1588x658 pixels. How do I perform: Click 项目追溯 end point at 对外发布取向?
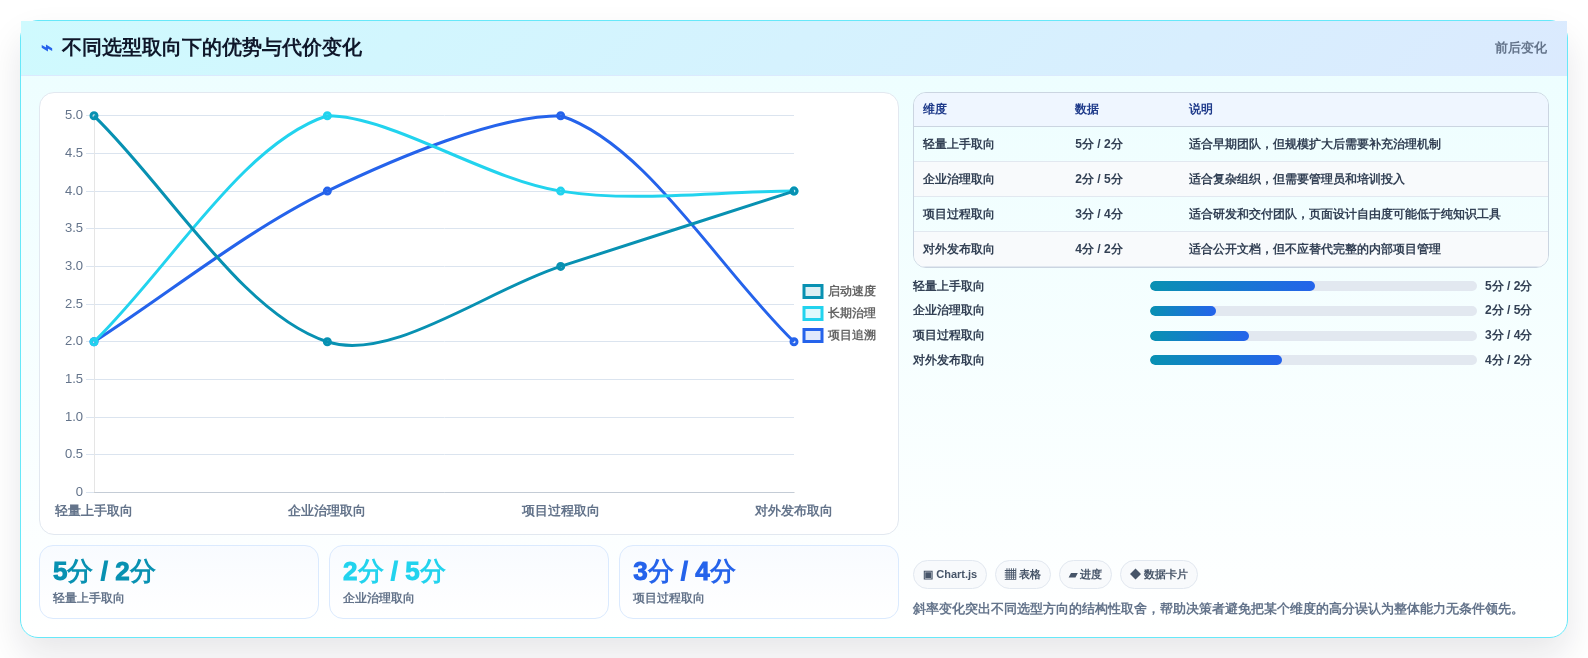coord(794,342)
